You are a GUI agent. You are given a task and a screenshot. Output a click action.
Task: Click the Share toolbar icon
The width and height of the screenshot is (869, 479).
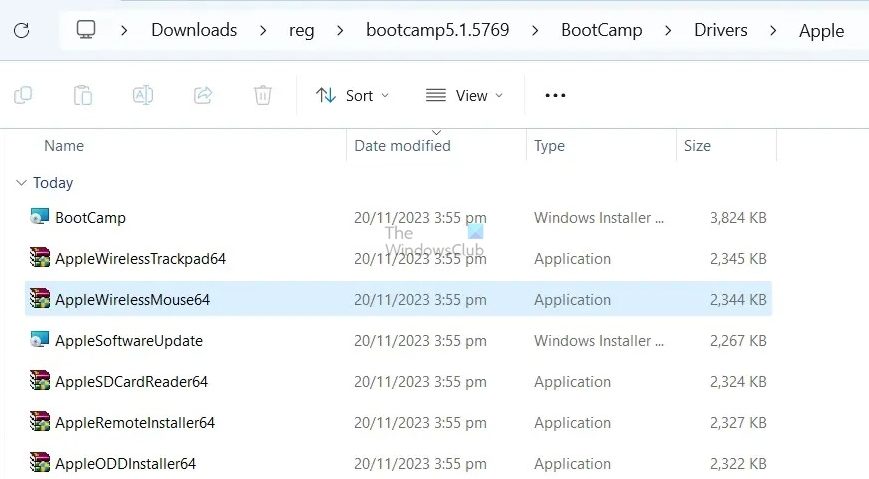[203, 95]
